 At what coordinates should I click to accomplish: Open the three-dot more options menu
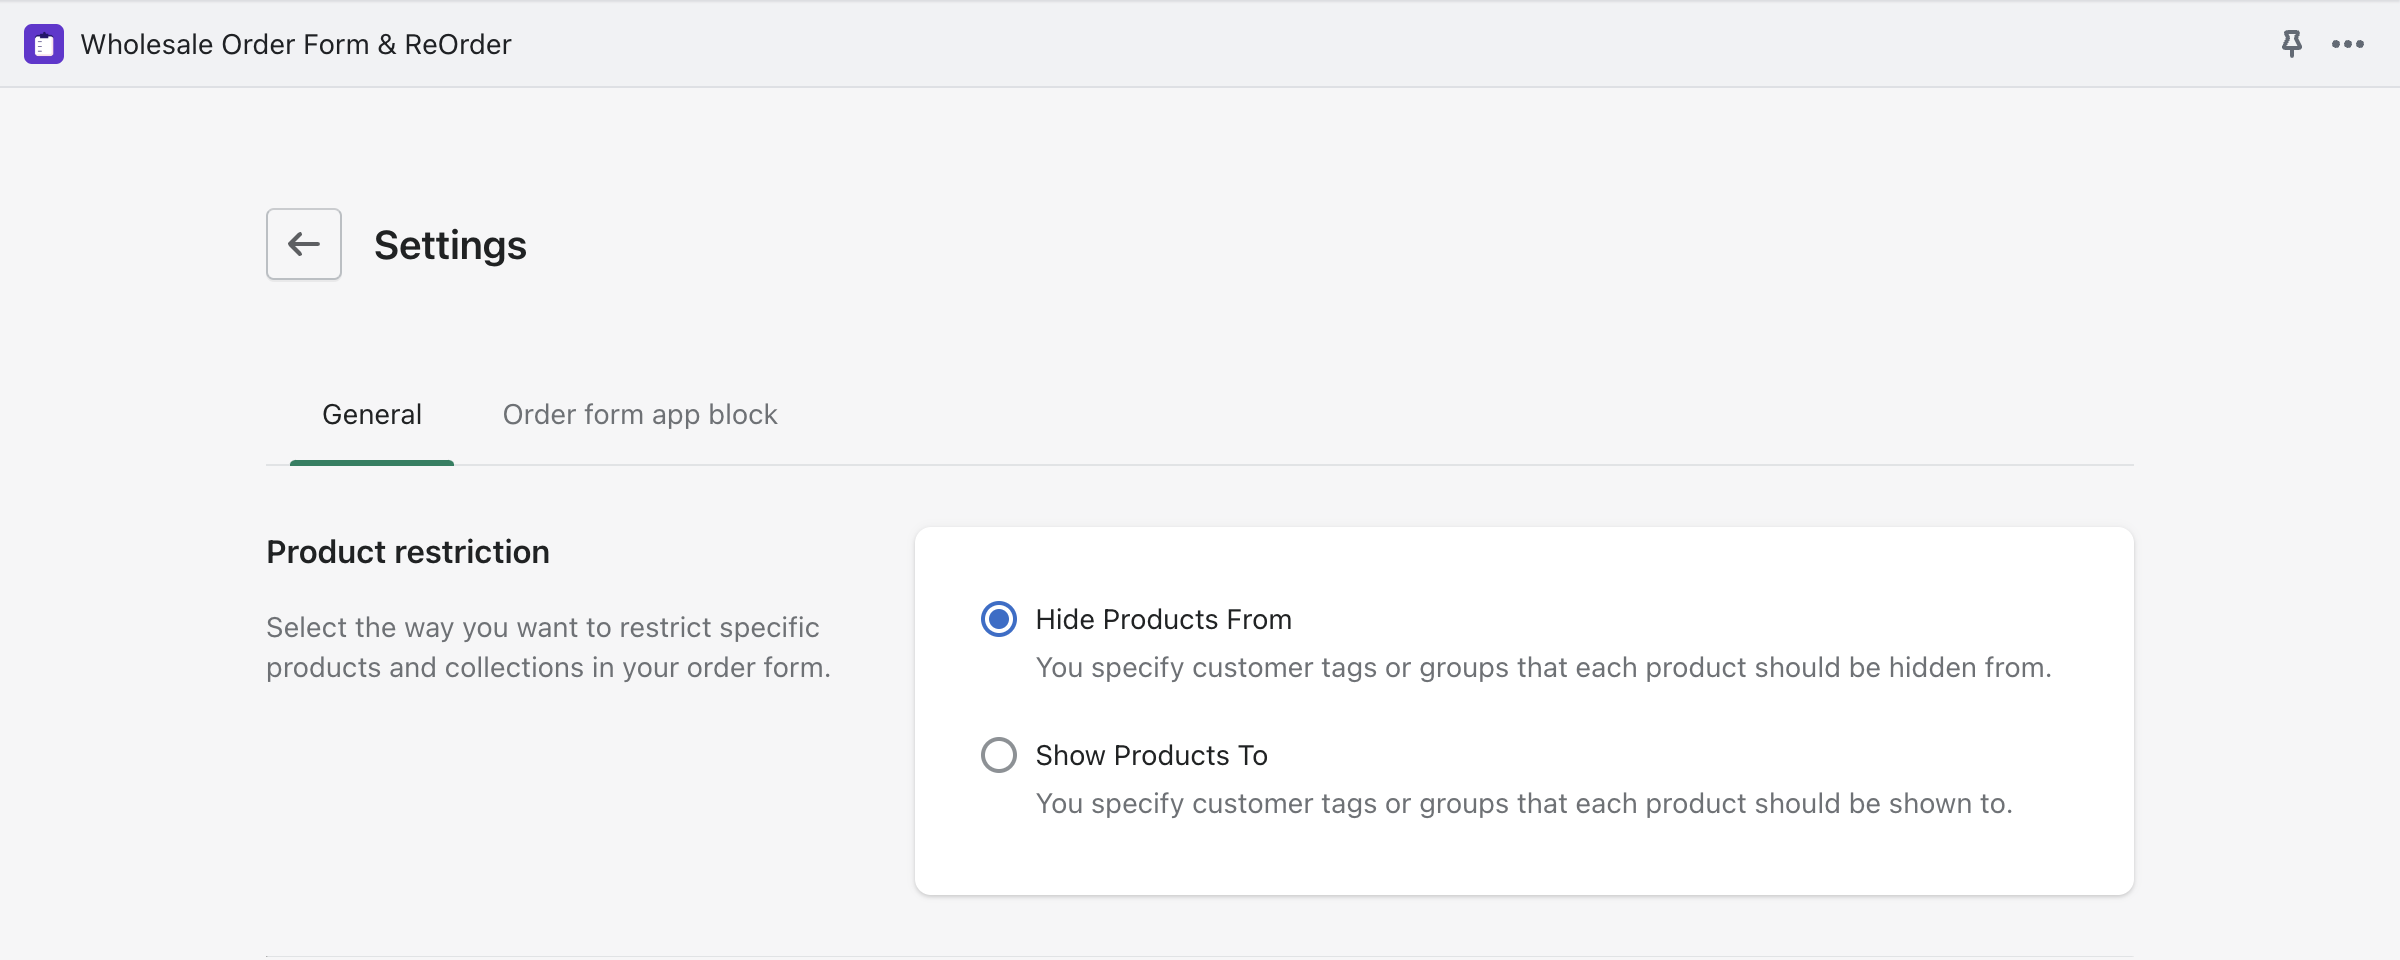[x=2347, y=44]
